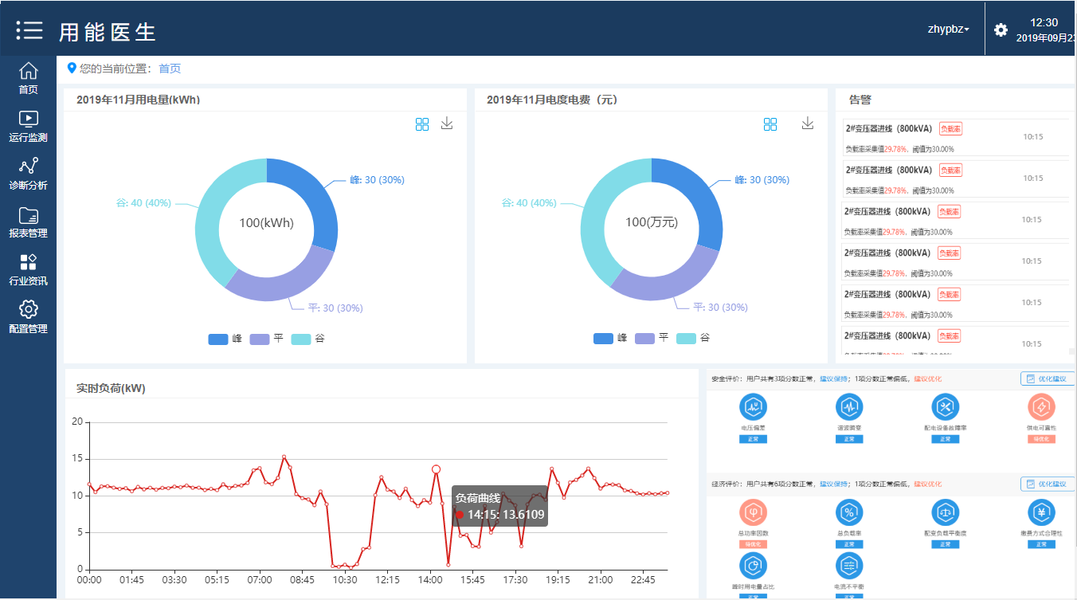Viewport: 1077px width, 600px height.
Task: Toggle 峰 legend in 电度电费 chart
Action: pyautogui.click(x=611, y=338)
